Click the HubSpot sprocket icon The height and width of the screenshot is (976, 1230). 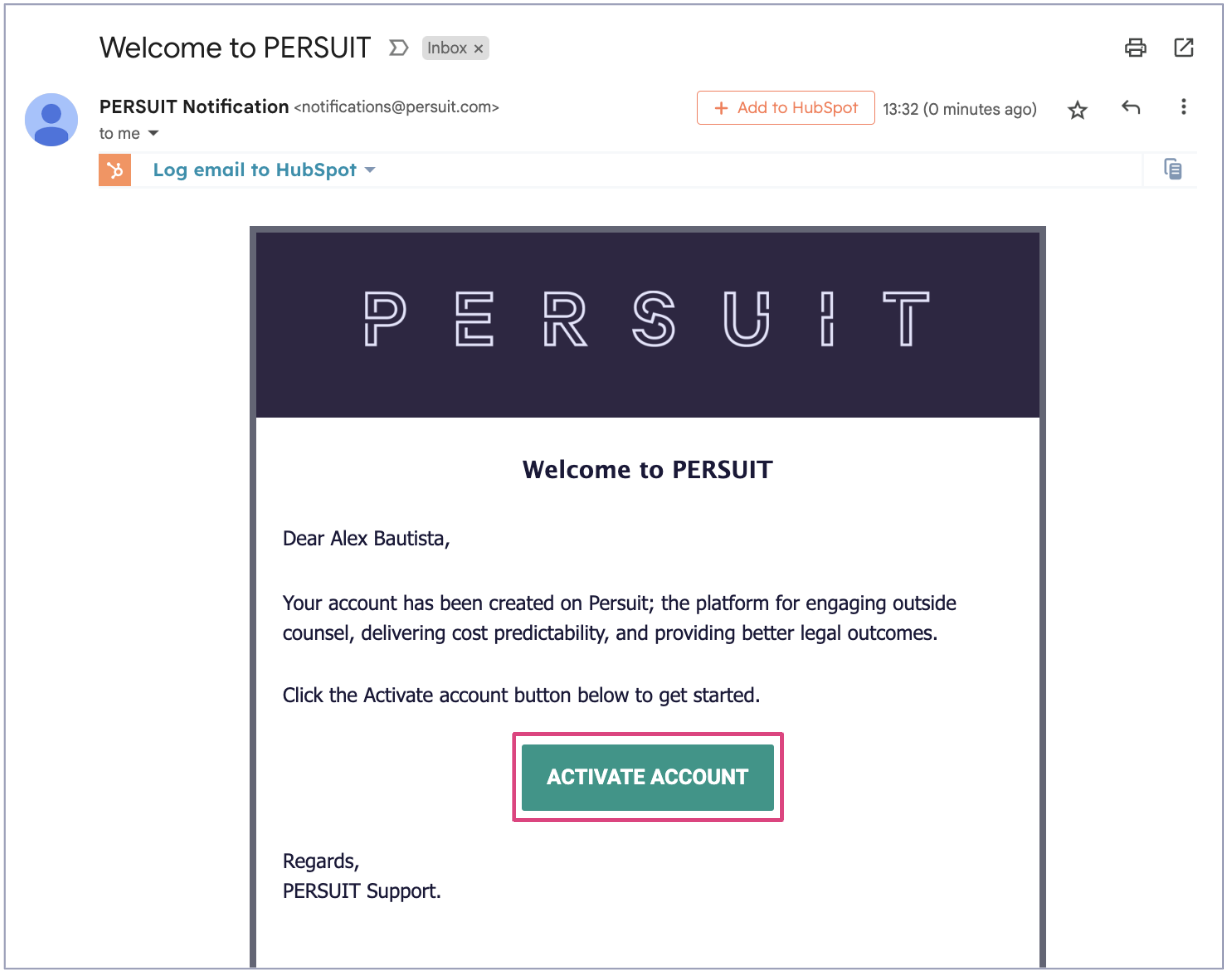115,170
